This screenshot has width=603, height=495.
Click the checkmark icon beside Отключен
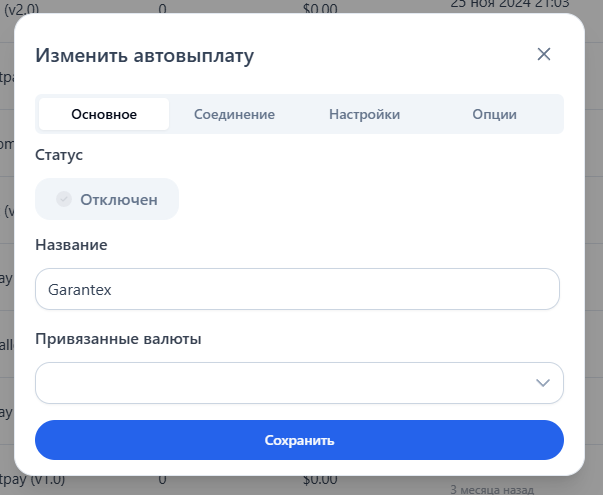point(64,199)
